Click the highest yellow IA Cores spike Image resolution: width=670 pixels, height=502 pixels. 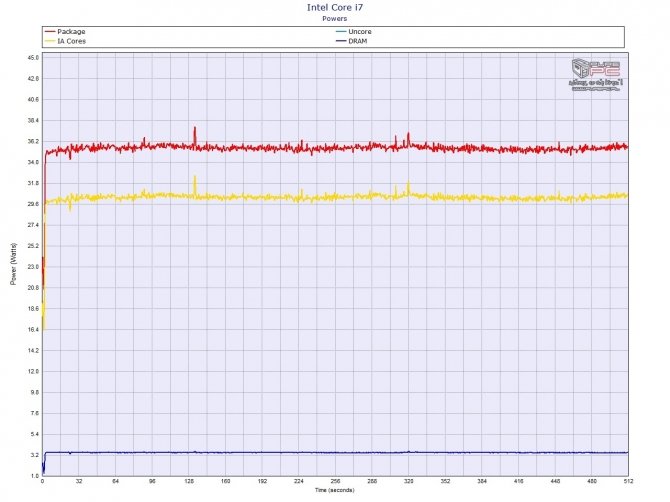coord(195,177)
